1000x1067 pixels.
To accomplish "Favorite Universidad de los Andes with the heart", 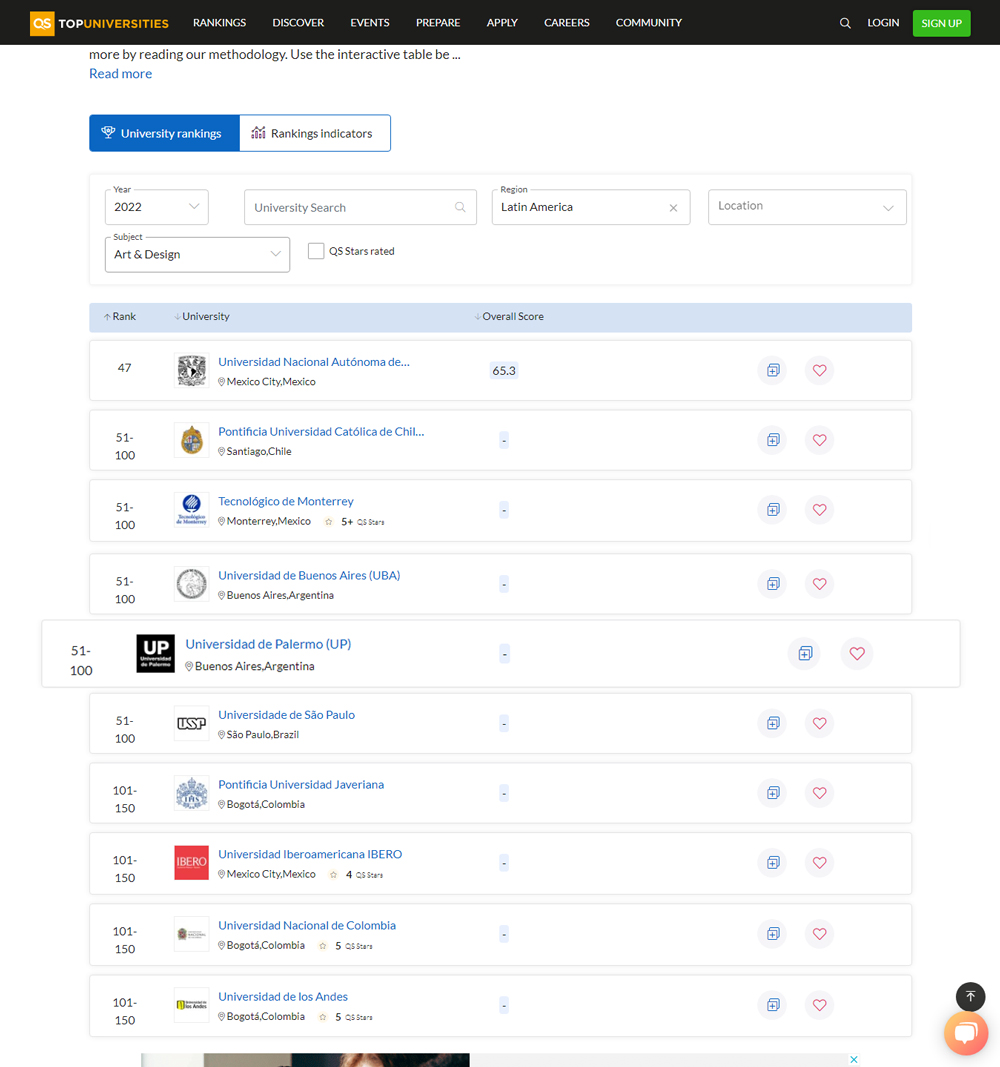I will tap(819, 1005).
